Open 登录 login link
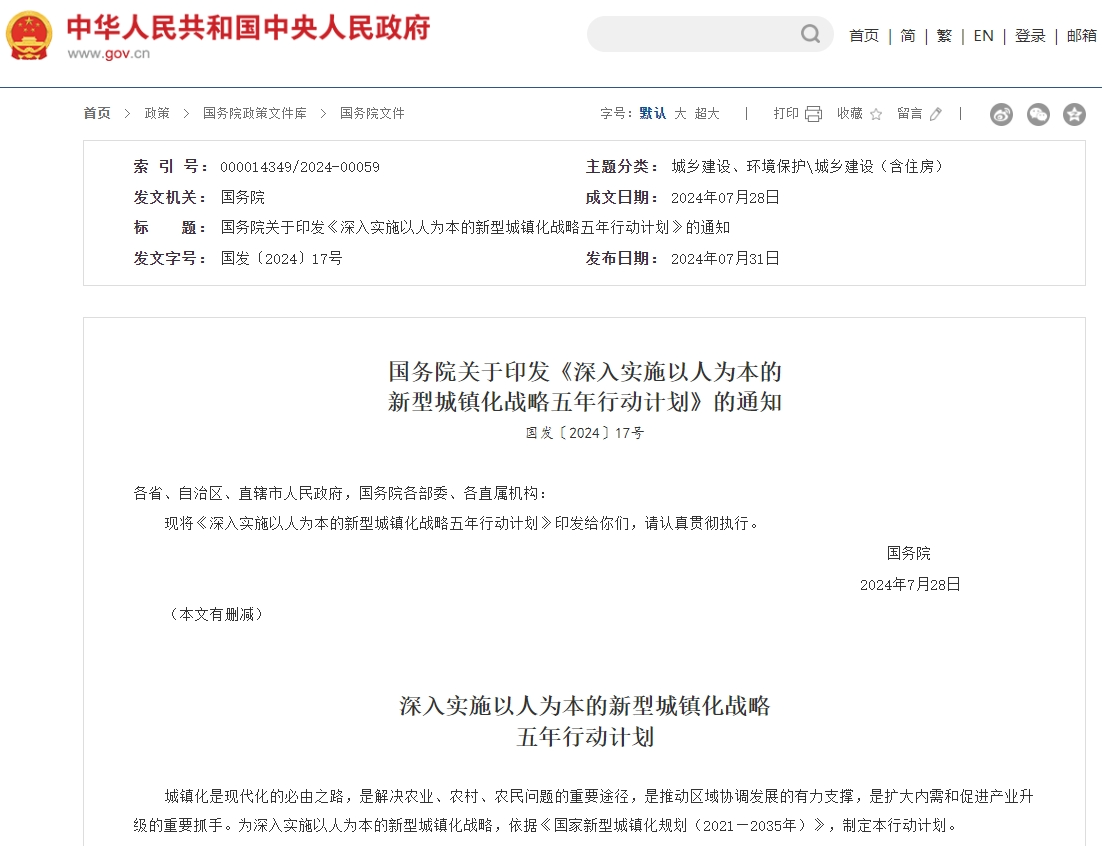 coord(1030,36)
